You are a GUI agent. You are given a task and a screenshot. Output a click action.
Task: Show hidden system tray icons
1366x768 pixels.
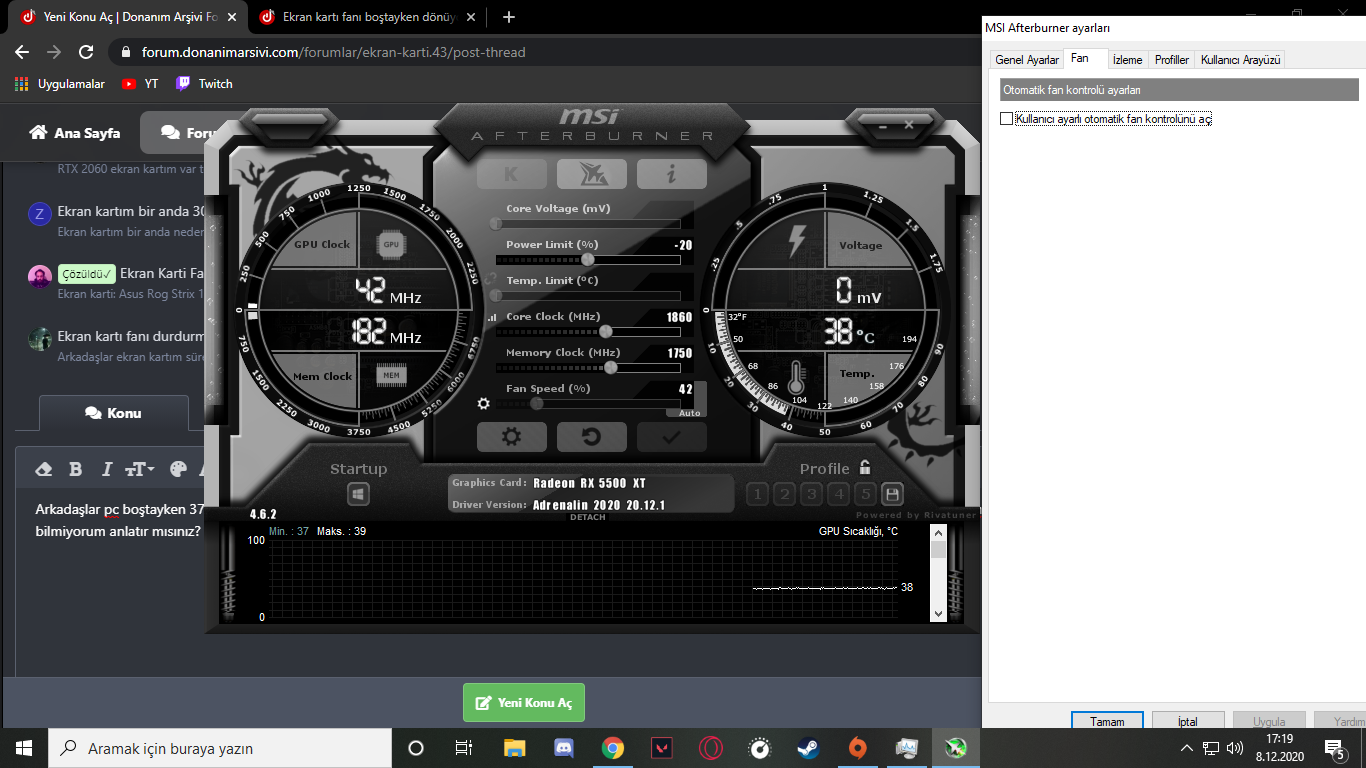1187,748
